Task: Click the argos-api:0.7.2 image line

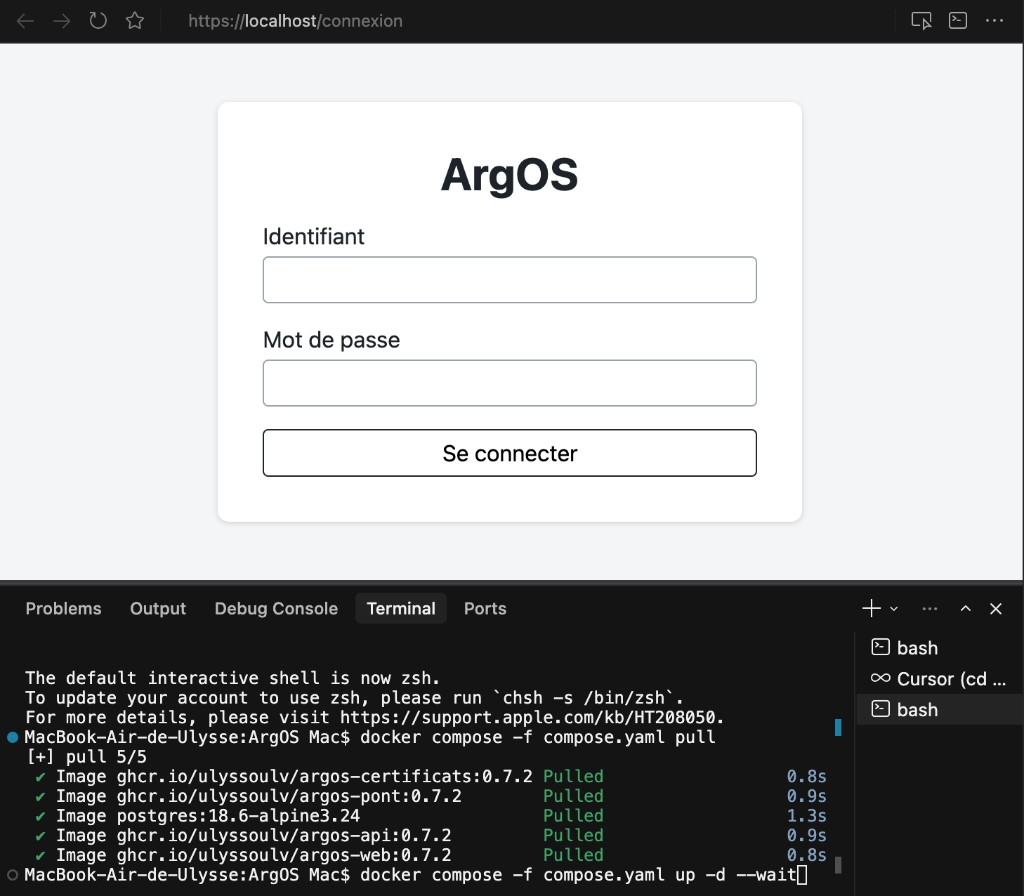Action: click(x=253, y=835)
